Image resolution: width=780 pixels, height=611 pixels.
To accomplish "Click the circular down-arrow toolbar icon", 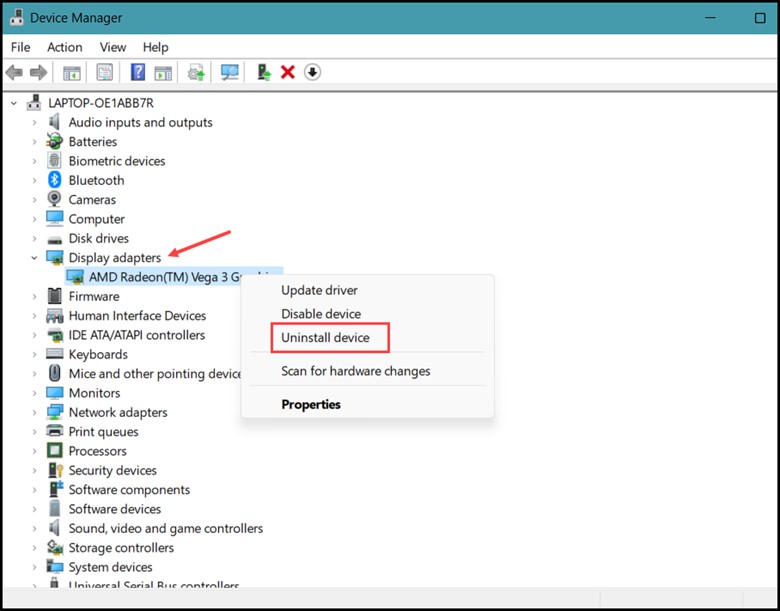I will coord(312,73).
